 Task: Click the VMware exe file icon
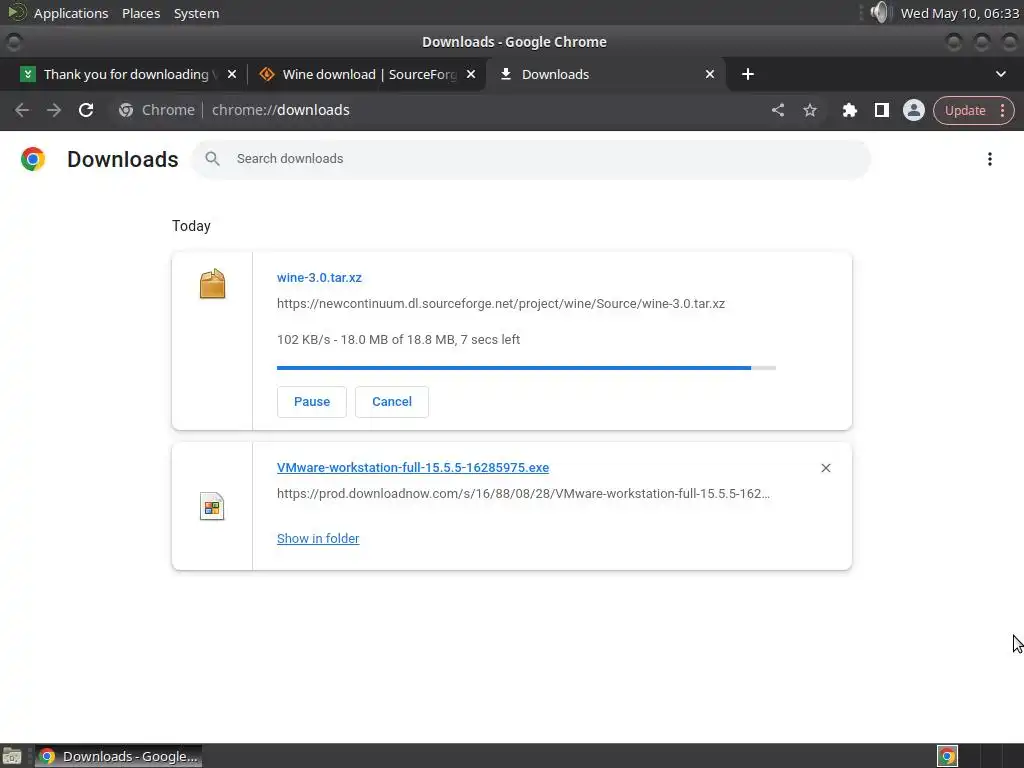pos(212,506)
